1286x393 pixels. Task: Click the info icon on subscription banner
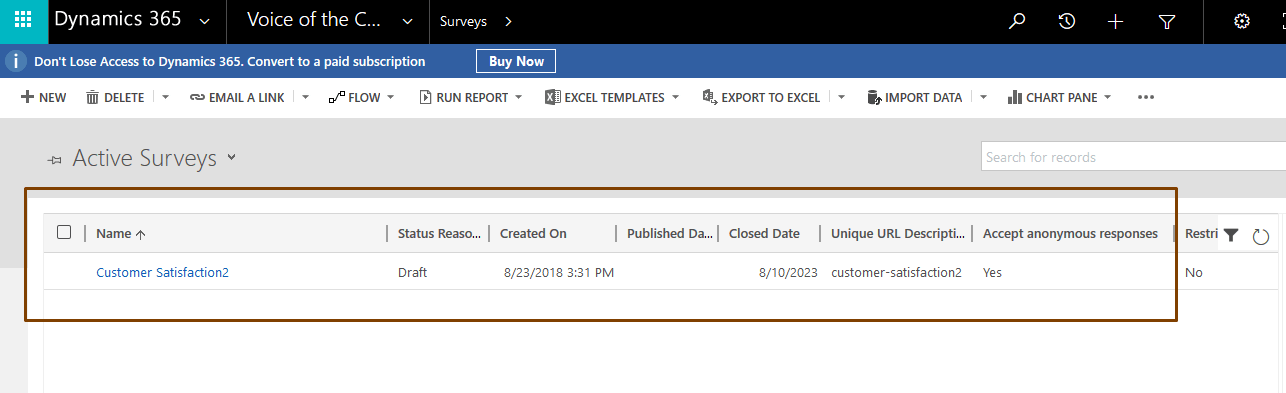(15, 61)
